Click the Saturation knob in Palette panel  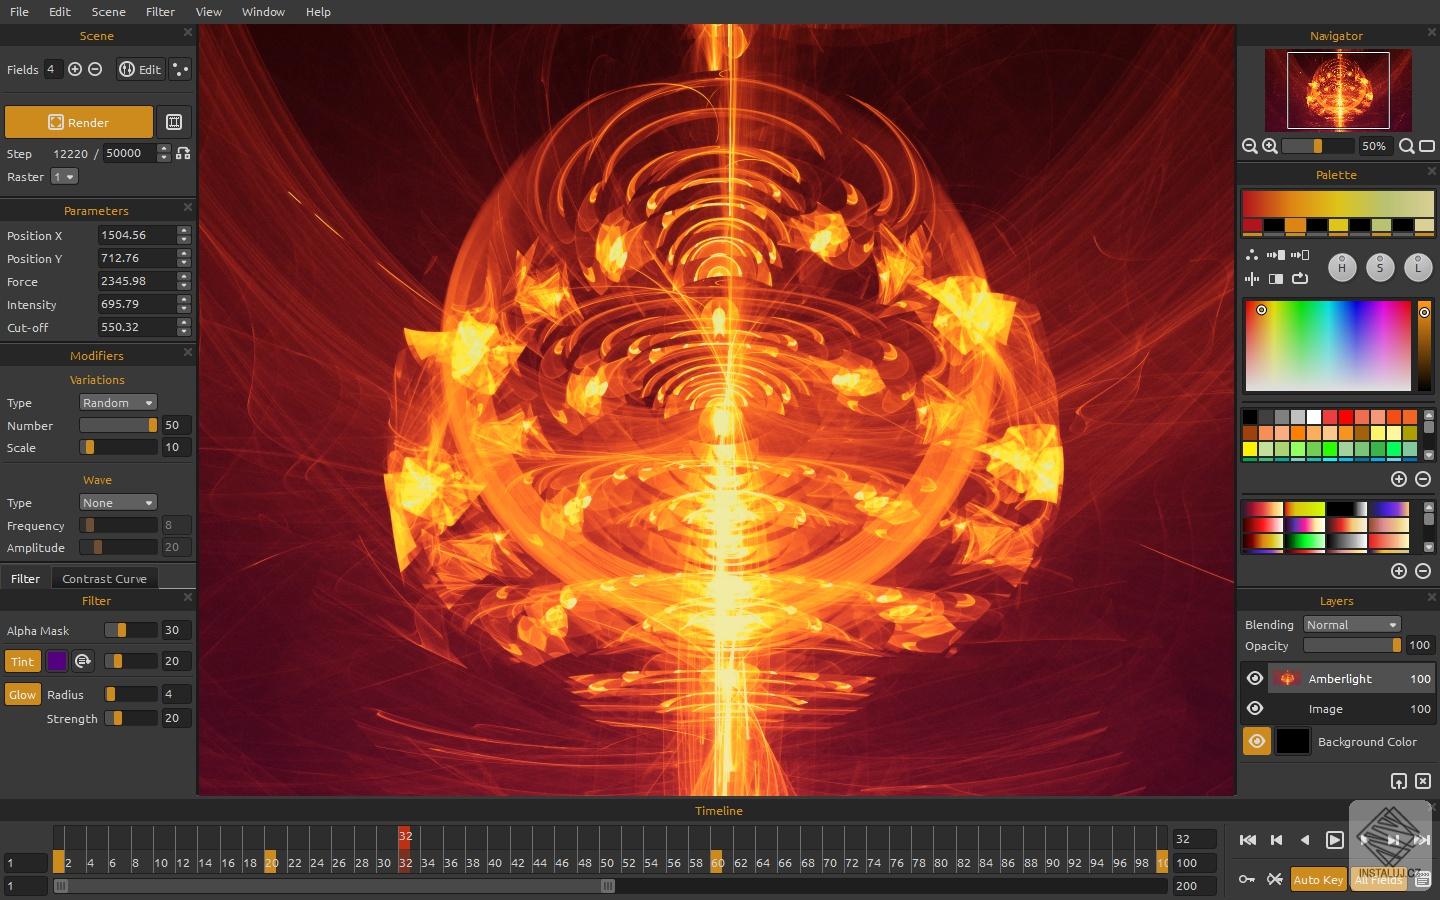[x=1380, y=267]
